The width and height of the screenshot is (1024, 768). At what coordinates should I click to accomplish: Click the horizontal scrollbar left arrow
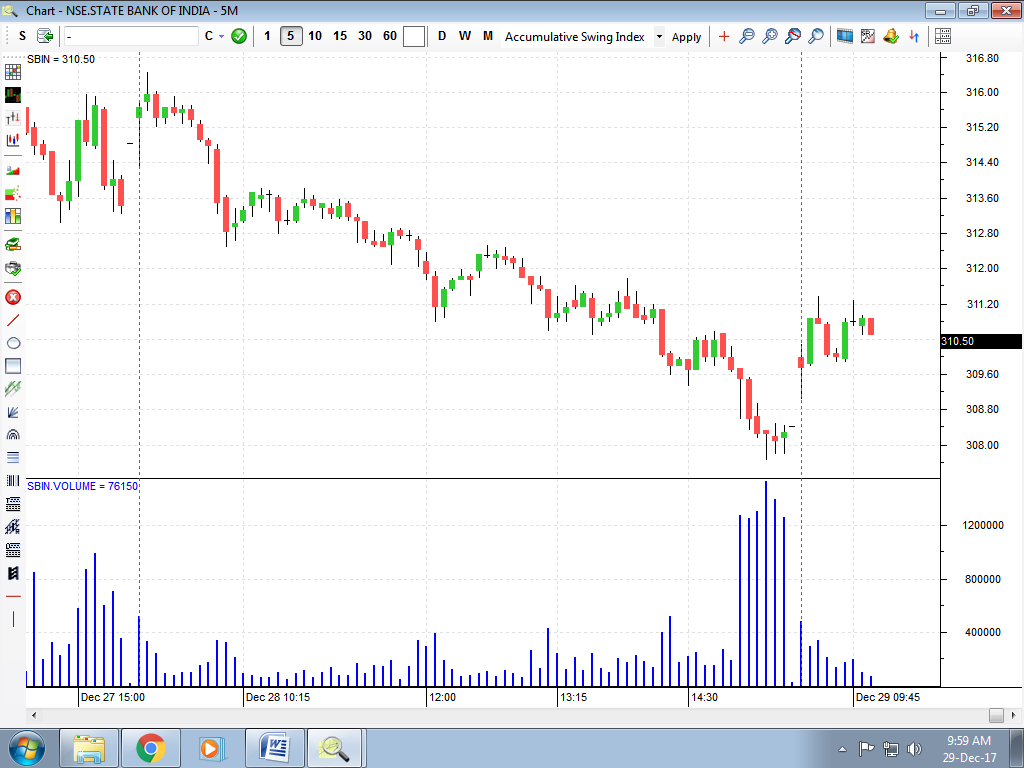34,715
